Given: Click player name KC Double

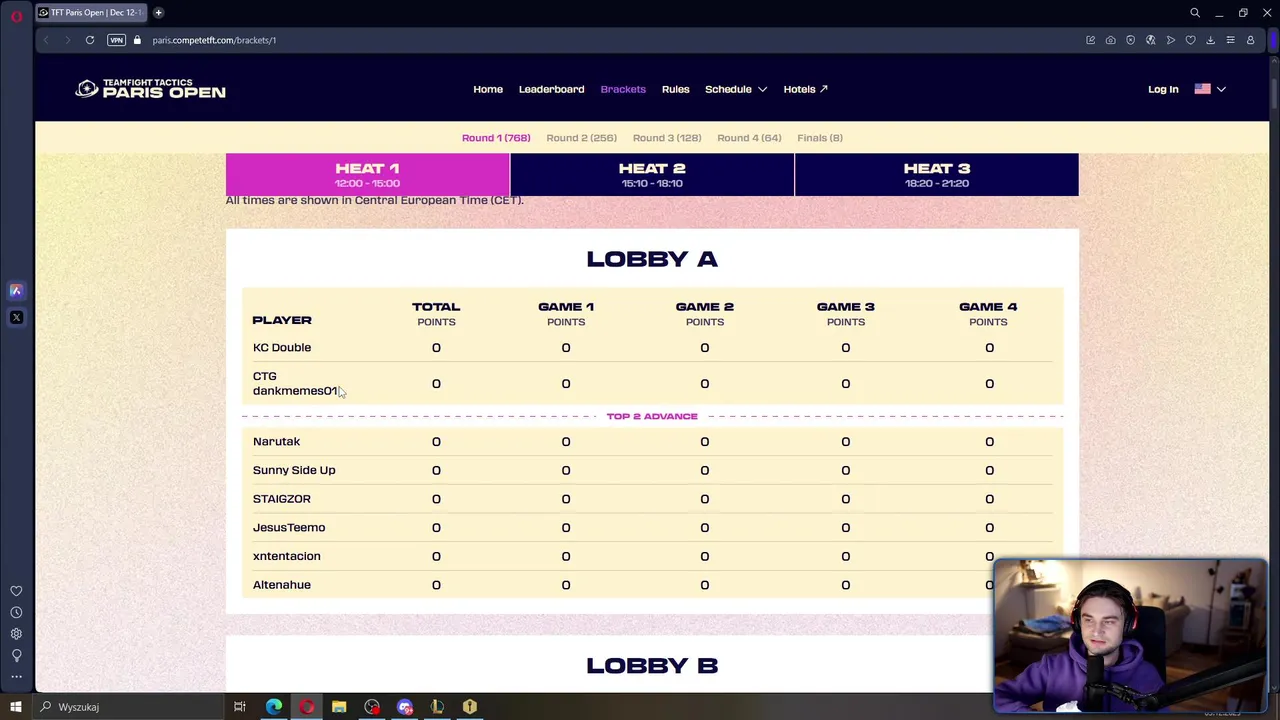Looking at the screenshot, I should tap(282, 348).
